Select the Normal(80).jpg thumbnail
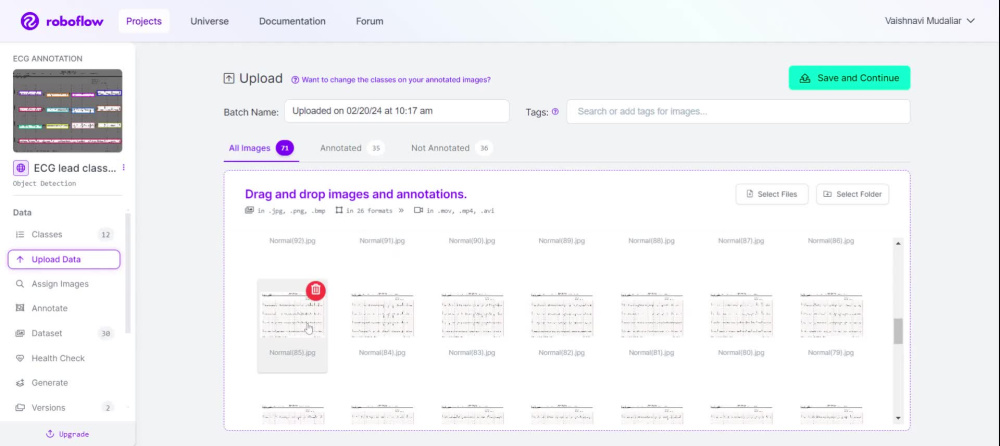Image resolution: width=1000 pixels, height=446 pixels. [x=741, y=315]
